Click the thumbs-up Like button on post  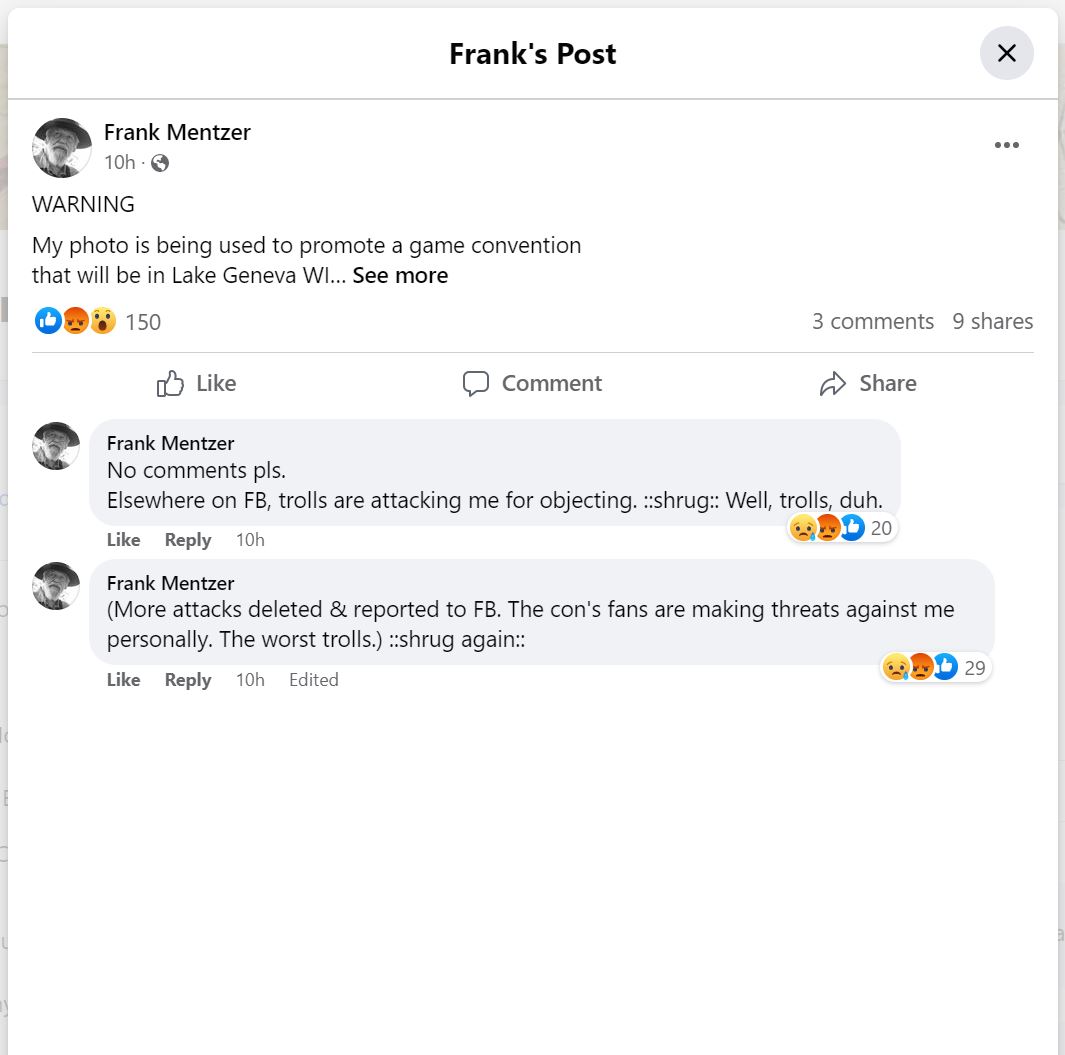[197, 383]
